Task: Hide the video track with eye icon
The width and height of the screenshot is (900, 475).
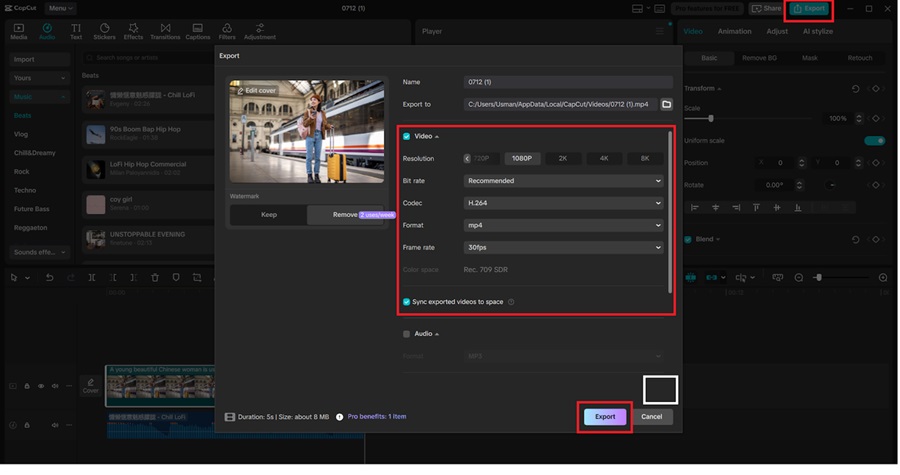Action: coord(41,386)
